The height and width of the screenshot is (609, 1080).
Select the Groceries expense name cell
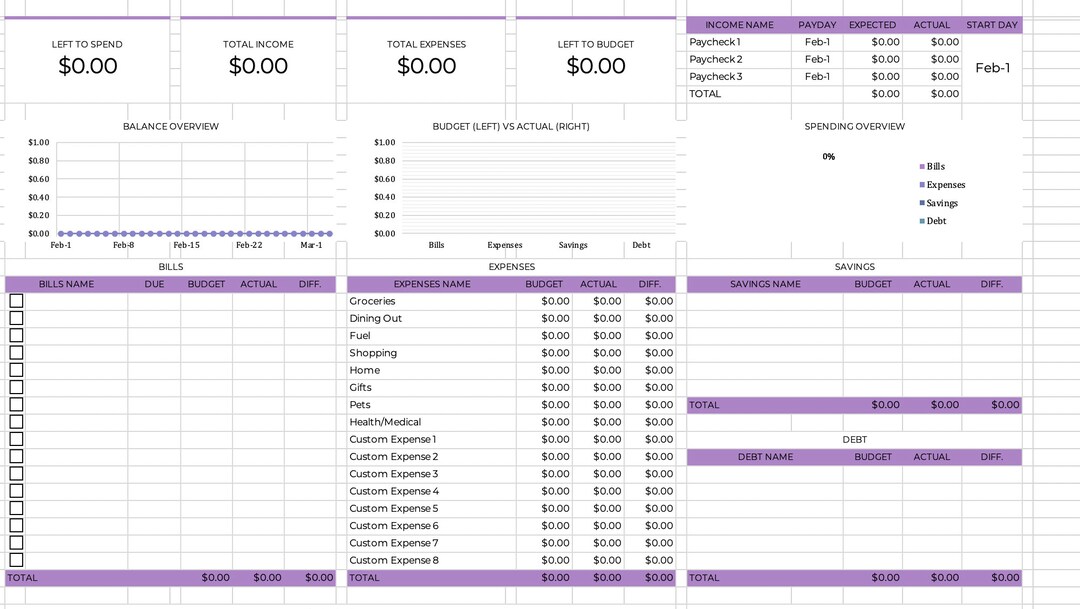click(x=432, y=301)
